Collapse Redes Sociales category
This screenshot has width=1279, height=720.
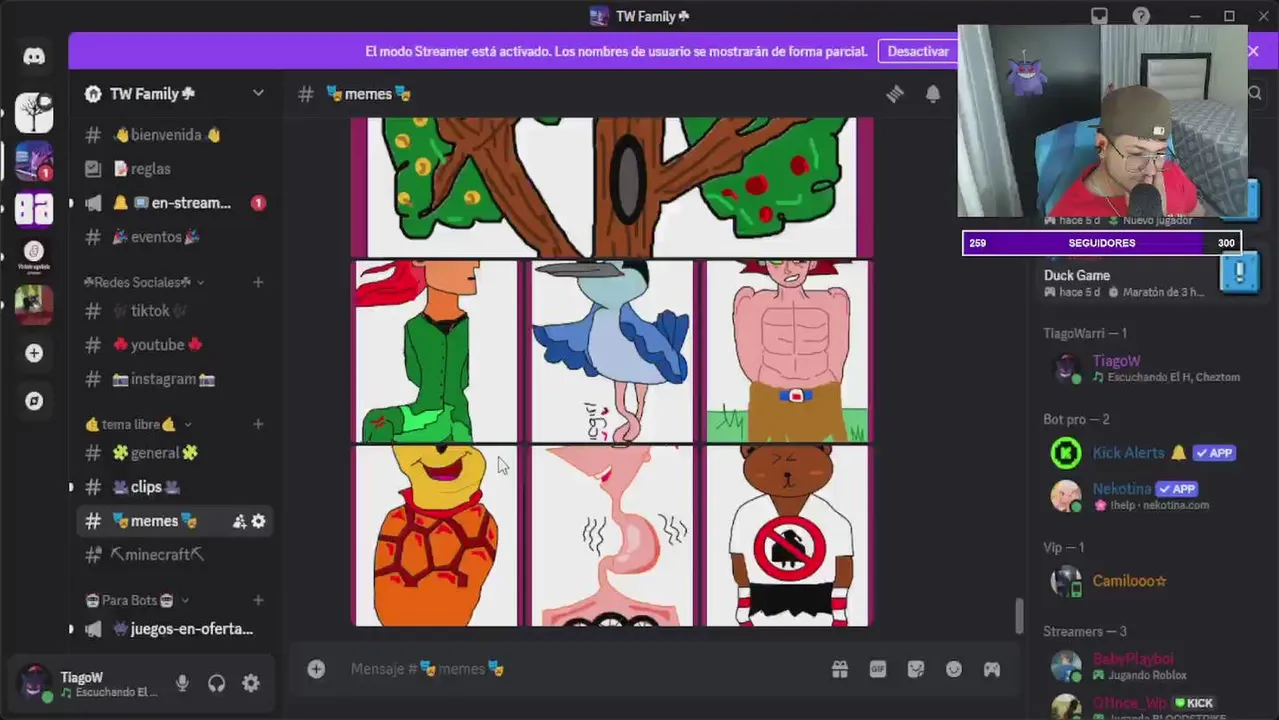[143, 283]
